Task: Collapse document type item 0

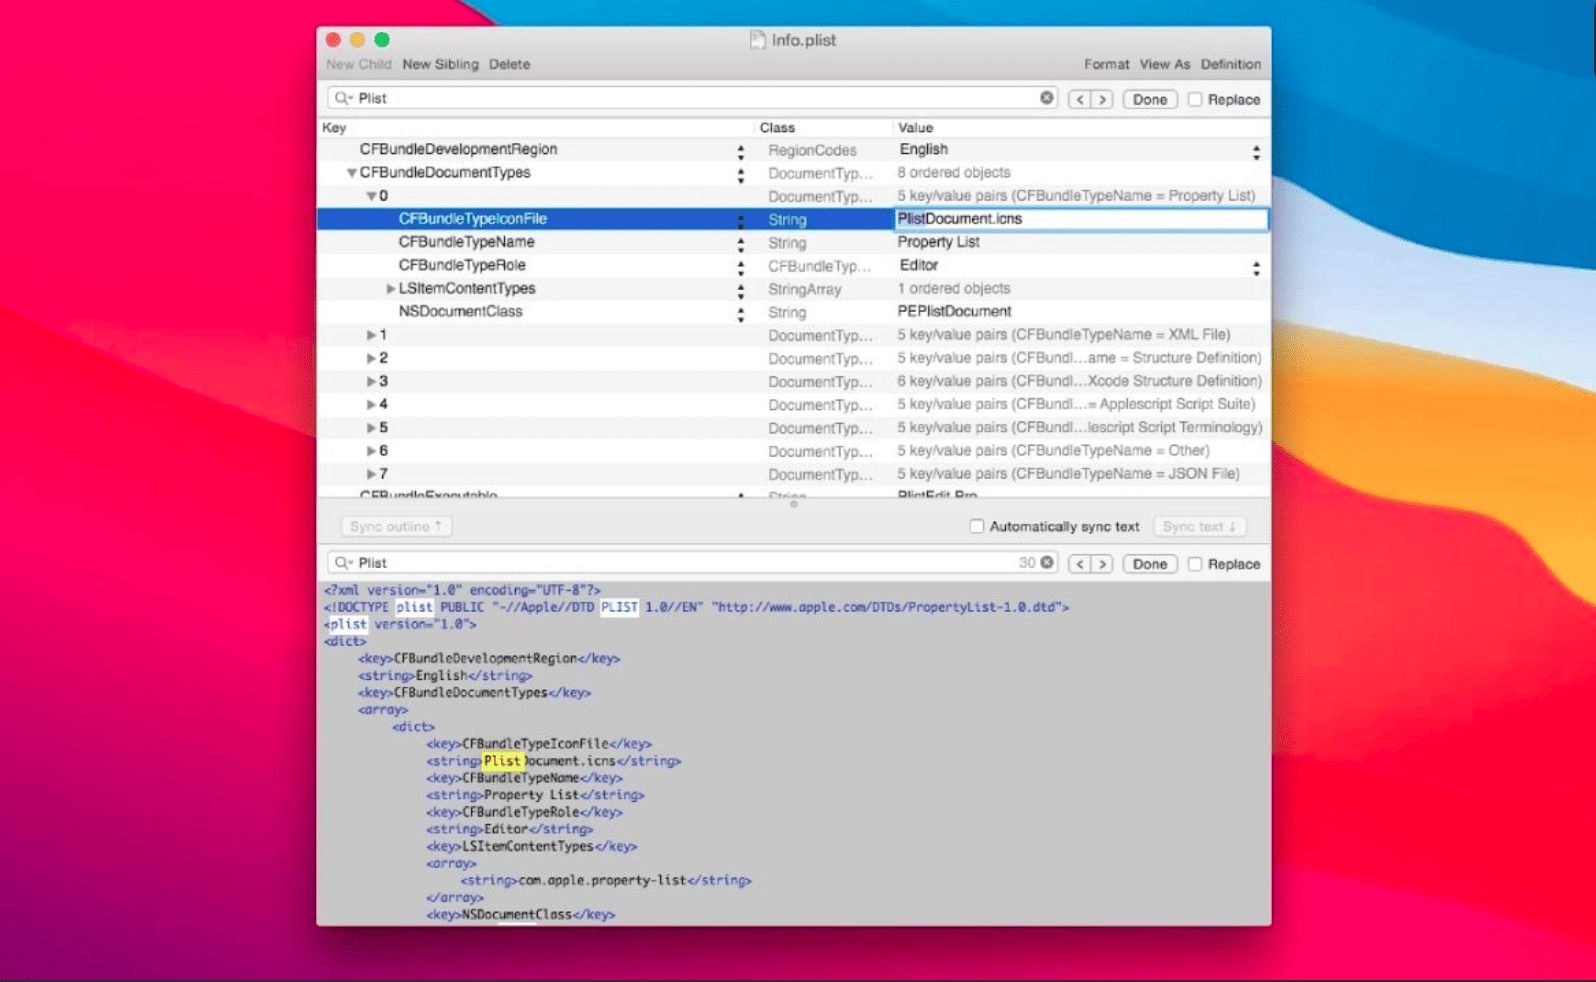Action: pyautogui.click(x=371, y=196)
